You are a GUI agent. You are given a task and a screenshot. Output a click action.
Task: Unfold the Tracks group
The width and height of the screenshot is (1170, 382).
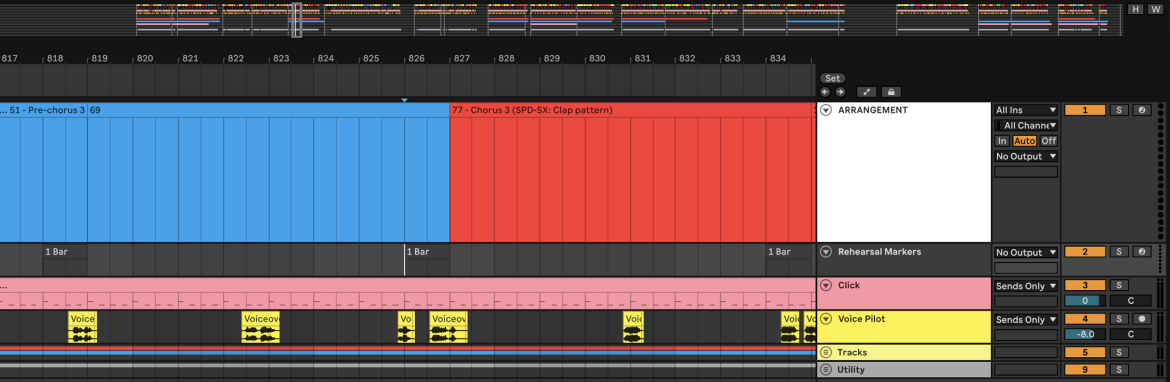pos(826,352)
